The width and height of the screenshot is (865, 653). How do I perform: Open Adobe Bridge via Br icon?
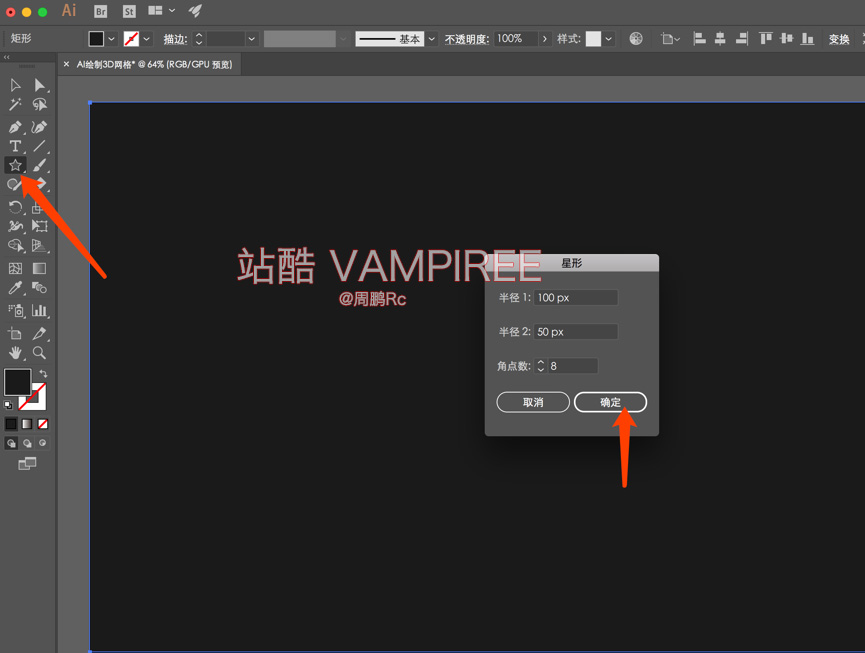coord(100,11)
